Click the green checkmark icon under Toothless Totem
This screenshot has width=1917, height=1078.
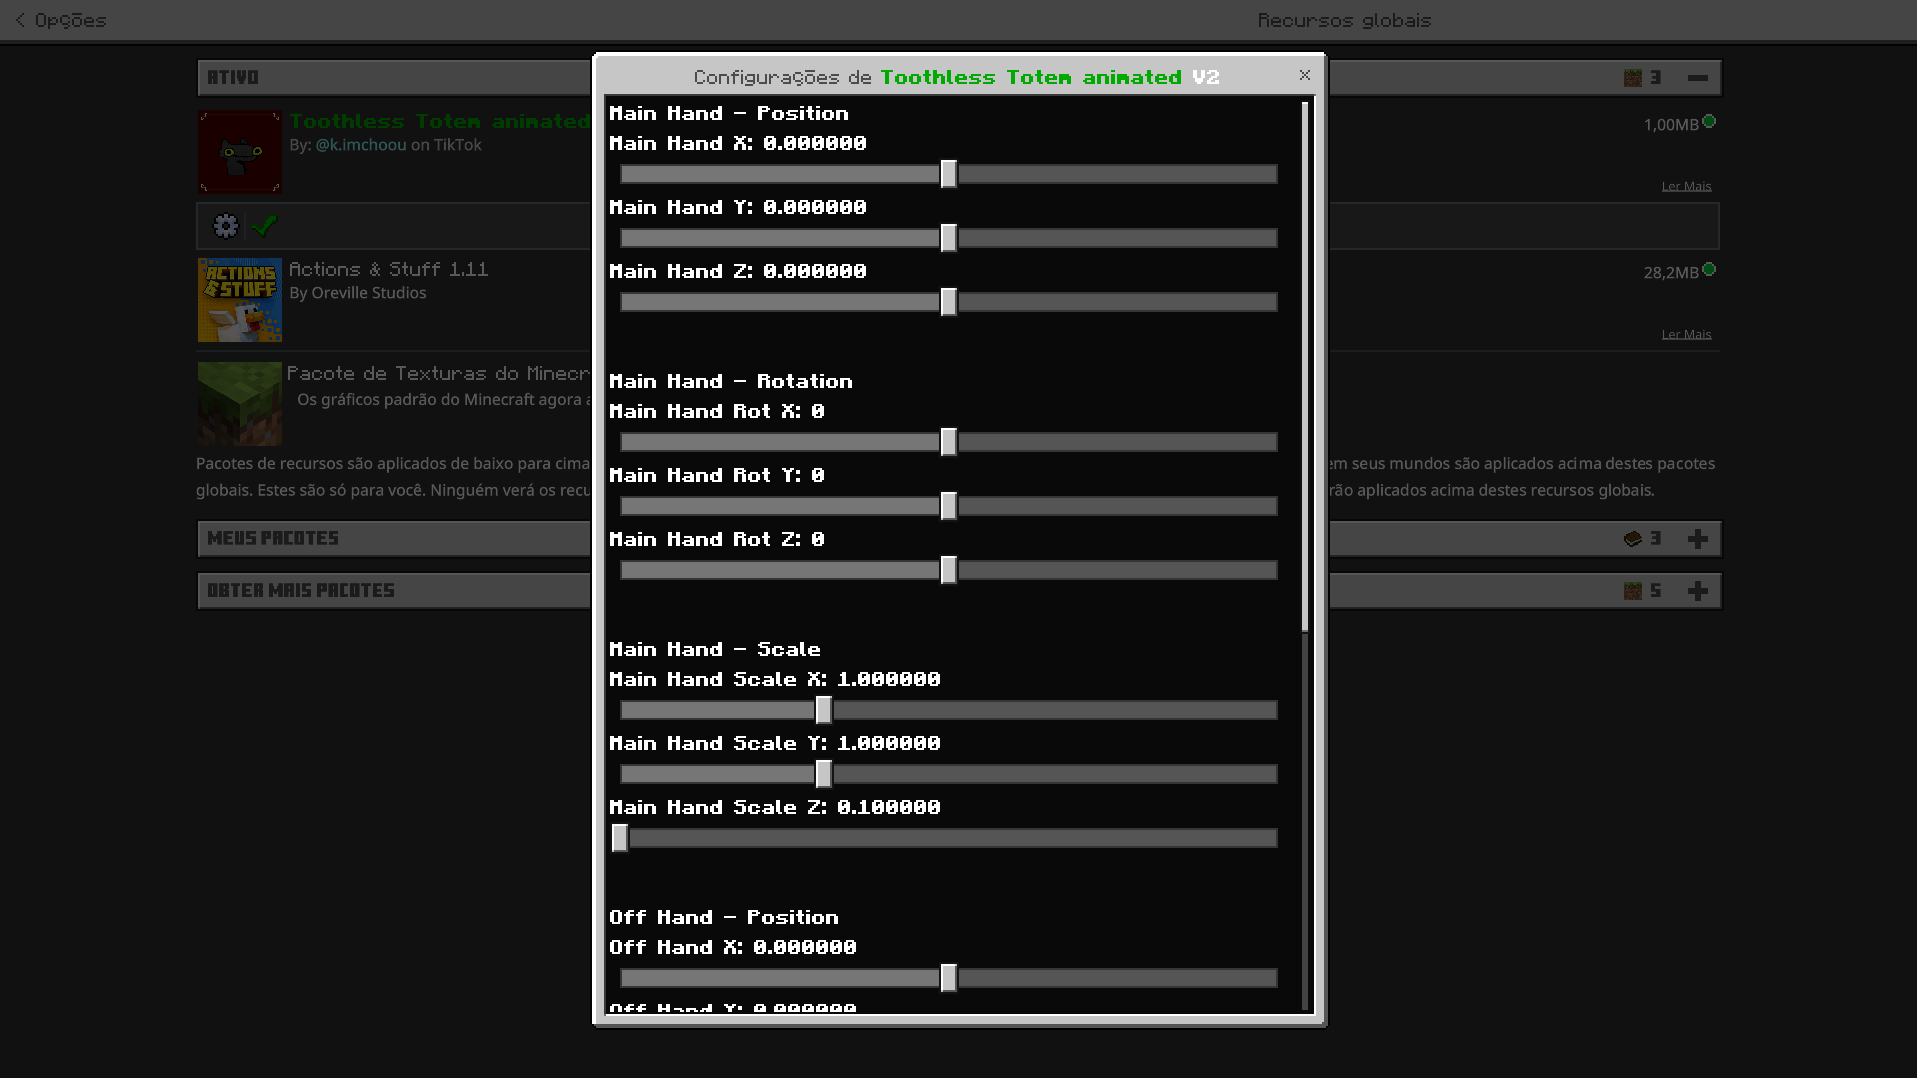[264, 226]
